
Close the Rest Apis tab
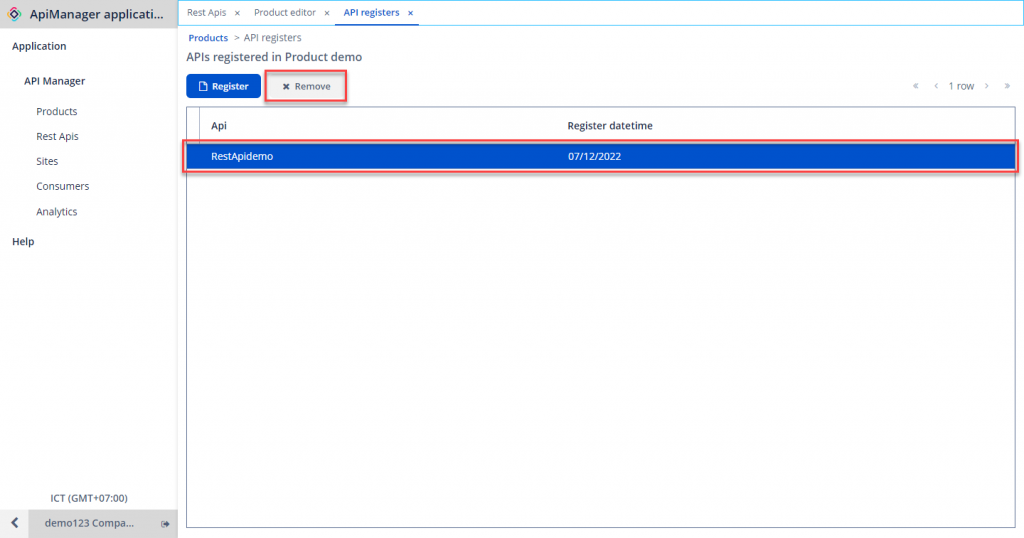pos(237,13)
